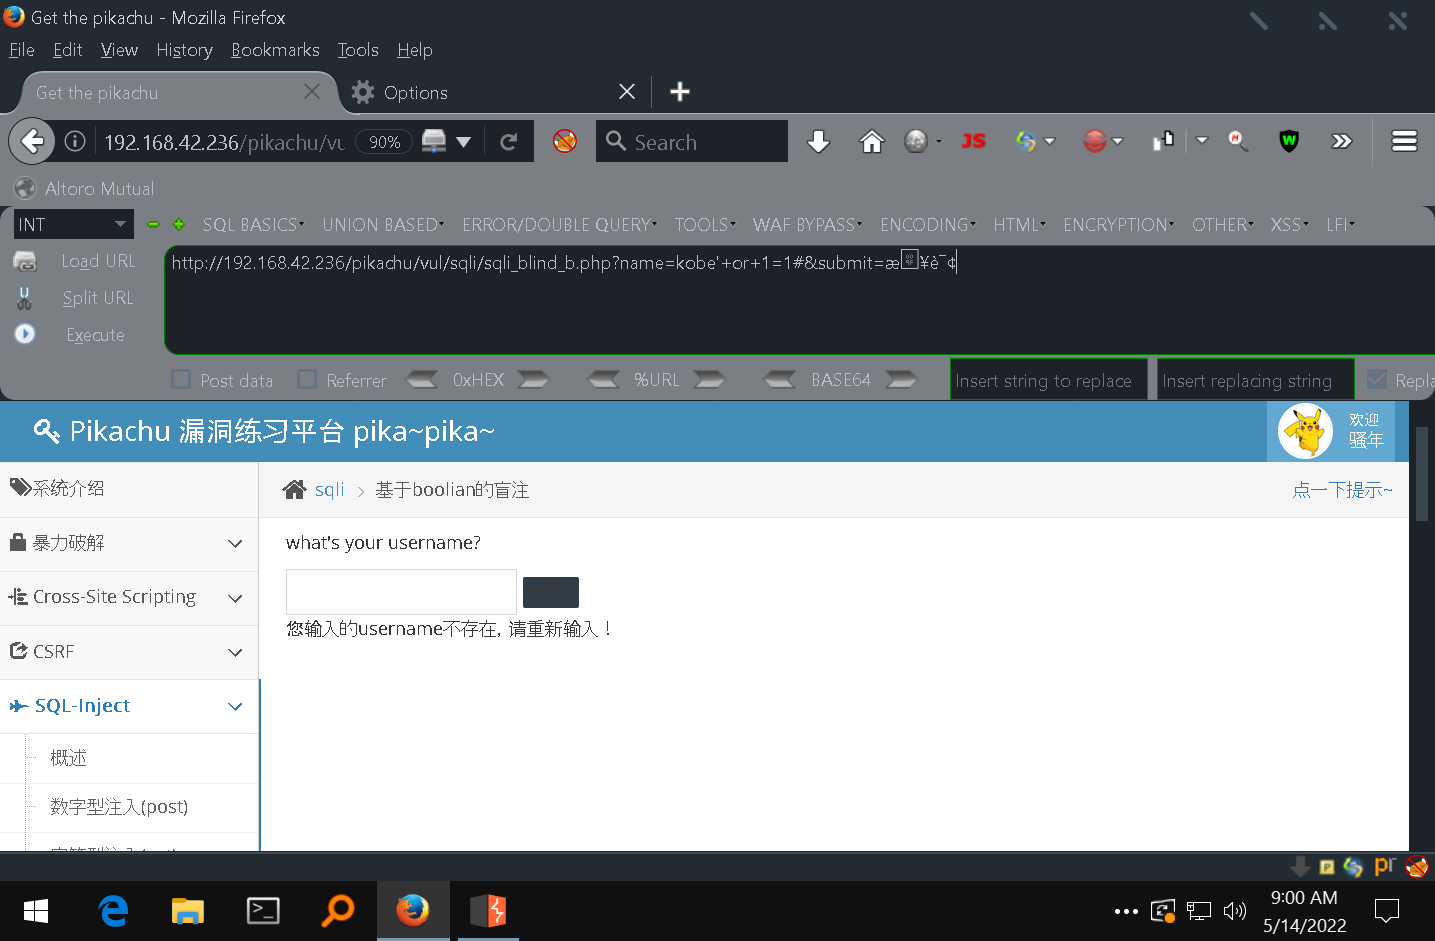
Task: Open a new tab with the plus icon
Action: [680, 92]
